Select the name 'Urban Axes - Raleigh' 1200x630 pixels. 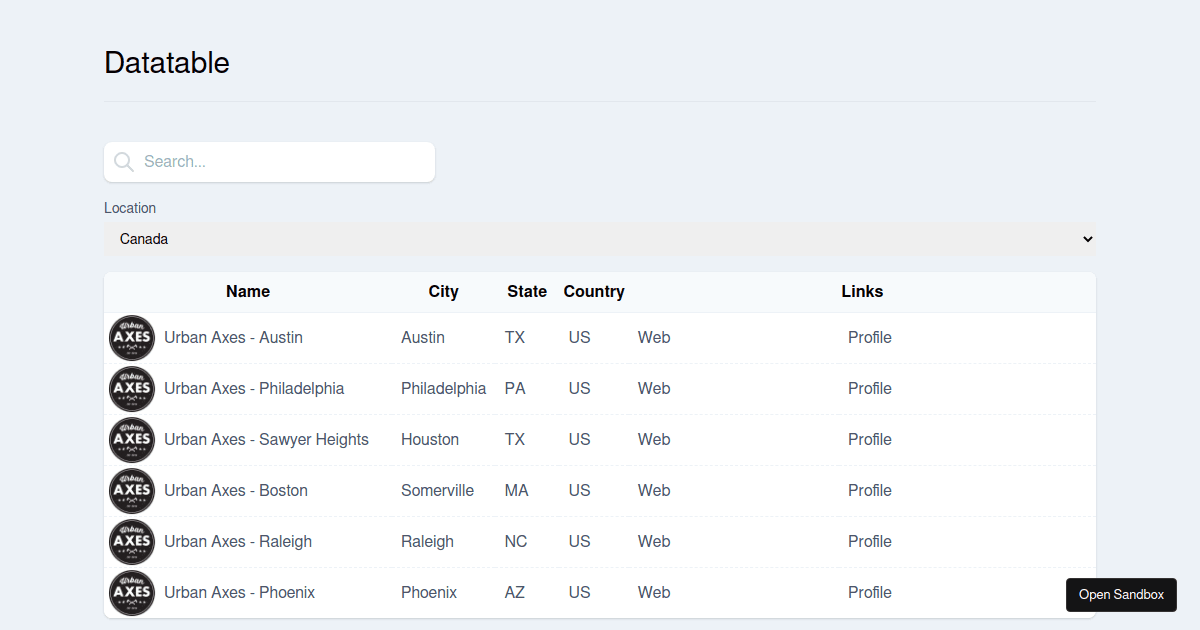(238, 542)
